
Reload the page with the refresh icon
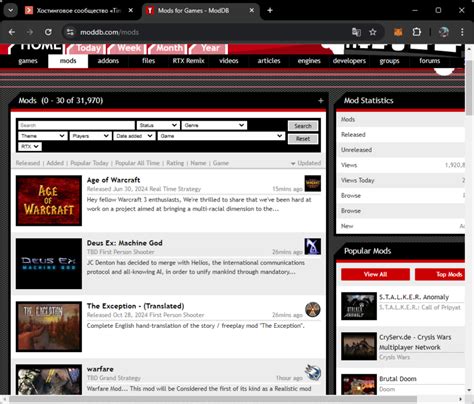click(x=48, y=32)
